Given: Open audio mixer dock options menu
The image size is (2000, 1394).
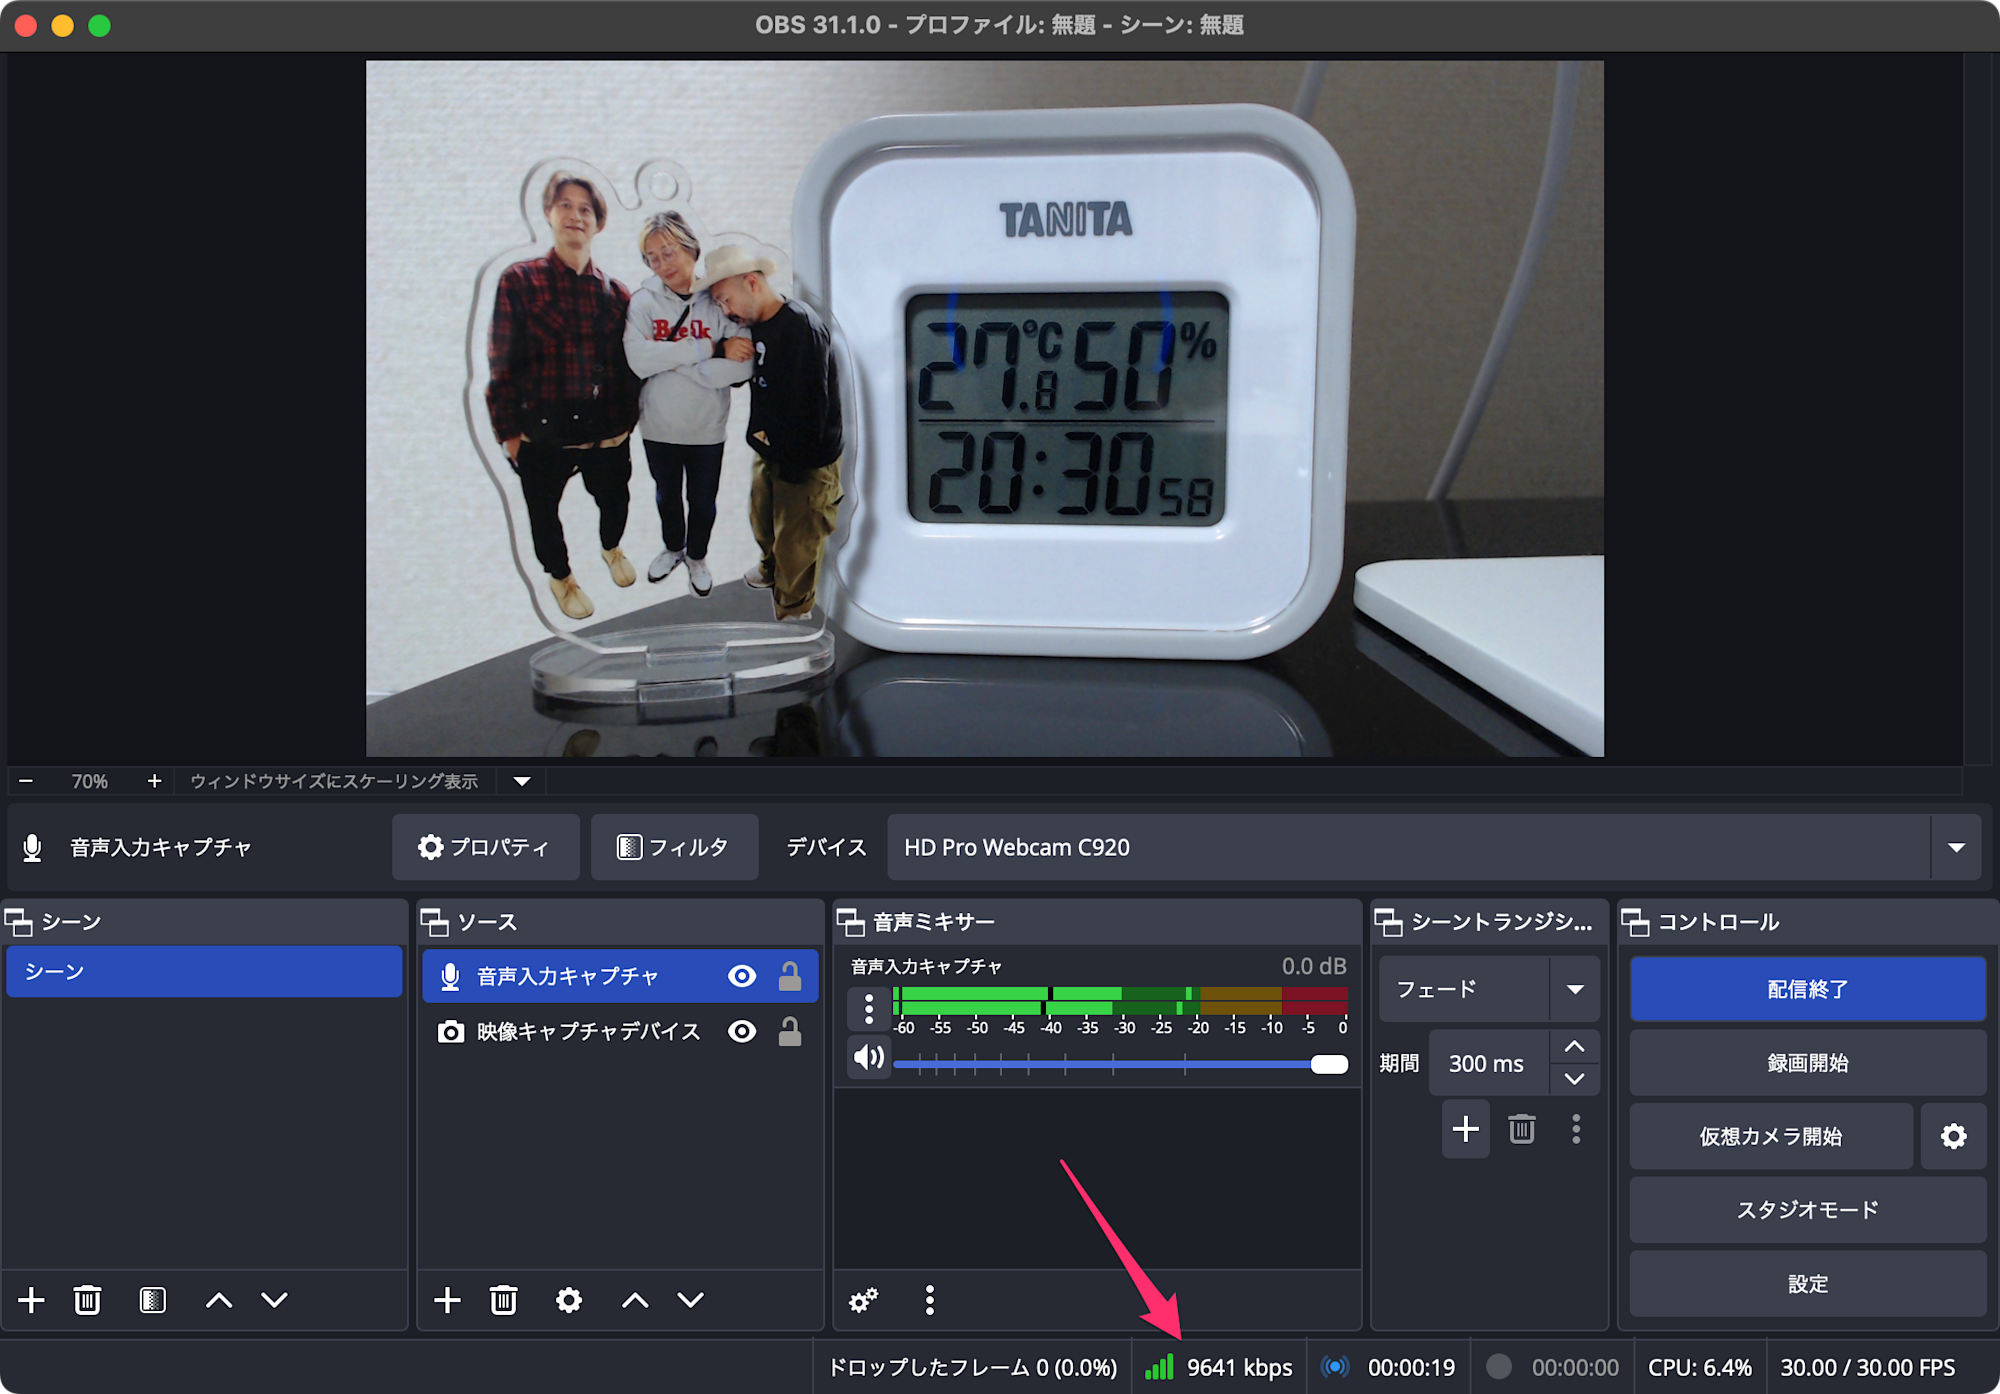Looking at the screenshot, I should coord(930,1300).
